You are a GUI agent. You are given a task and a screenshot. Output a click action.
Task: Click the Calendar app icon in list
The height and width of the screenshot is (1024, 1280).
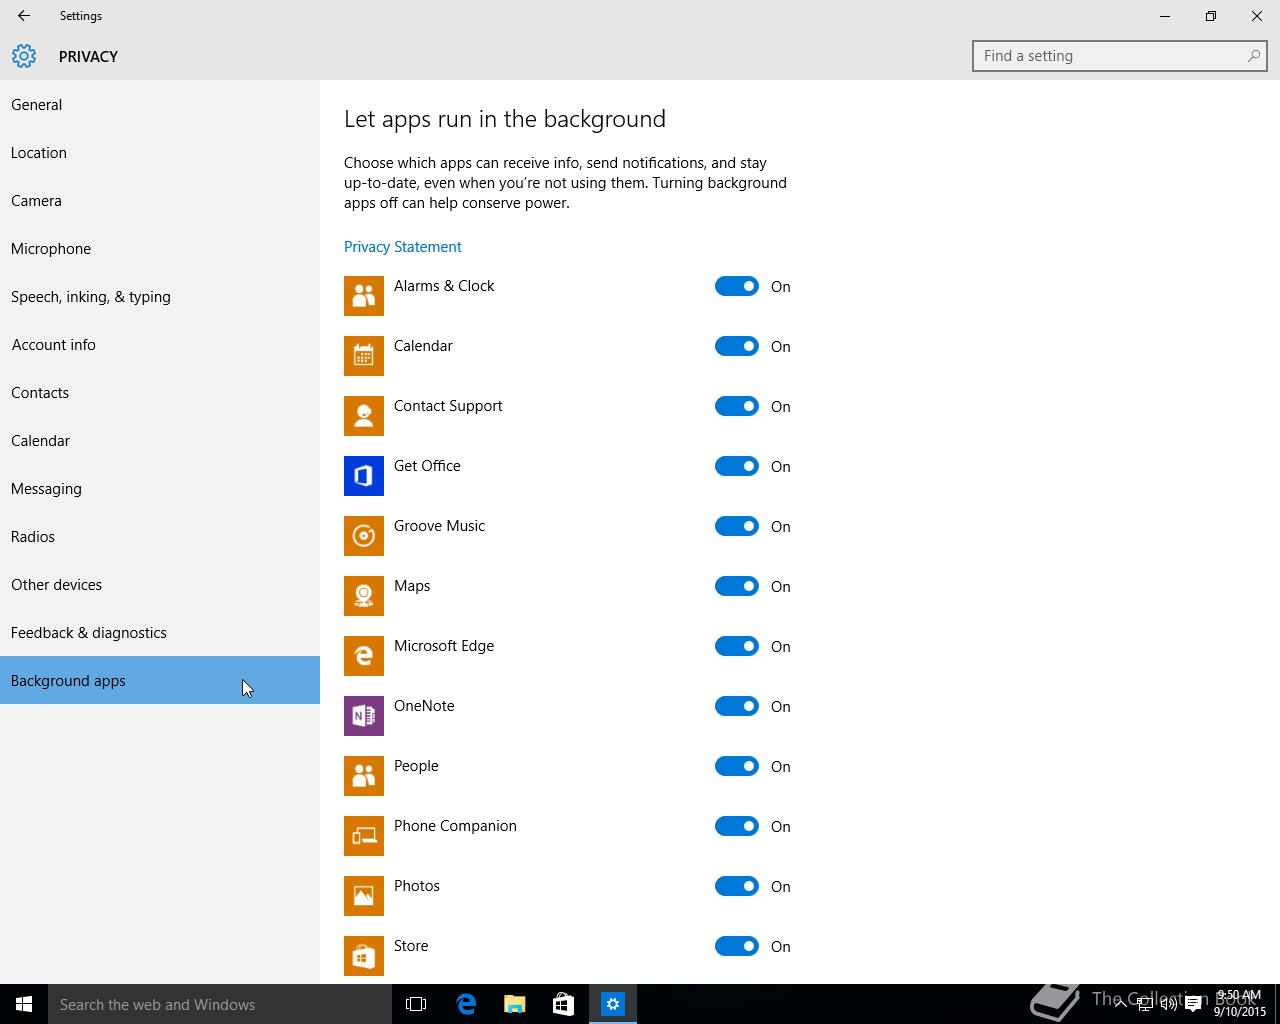[364, 356]
